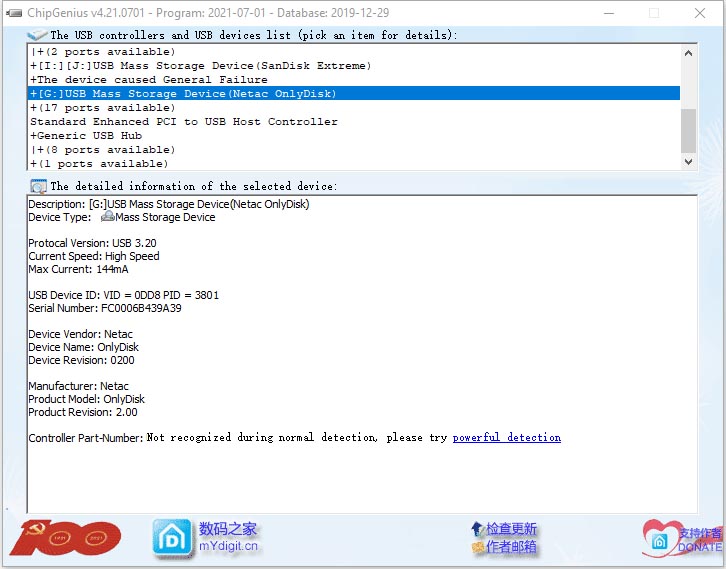This screenshot has width=726, height=569.
Task: Select 'The device caused General Failure' row
Action: 353,80
